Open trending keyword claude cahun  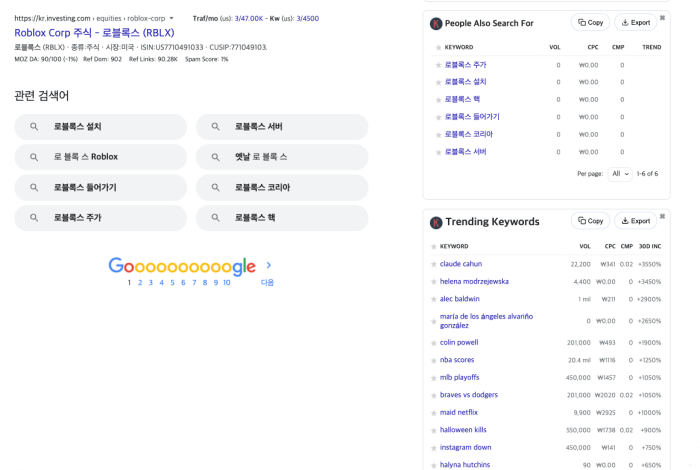click(x=461, y=264)
